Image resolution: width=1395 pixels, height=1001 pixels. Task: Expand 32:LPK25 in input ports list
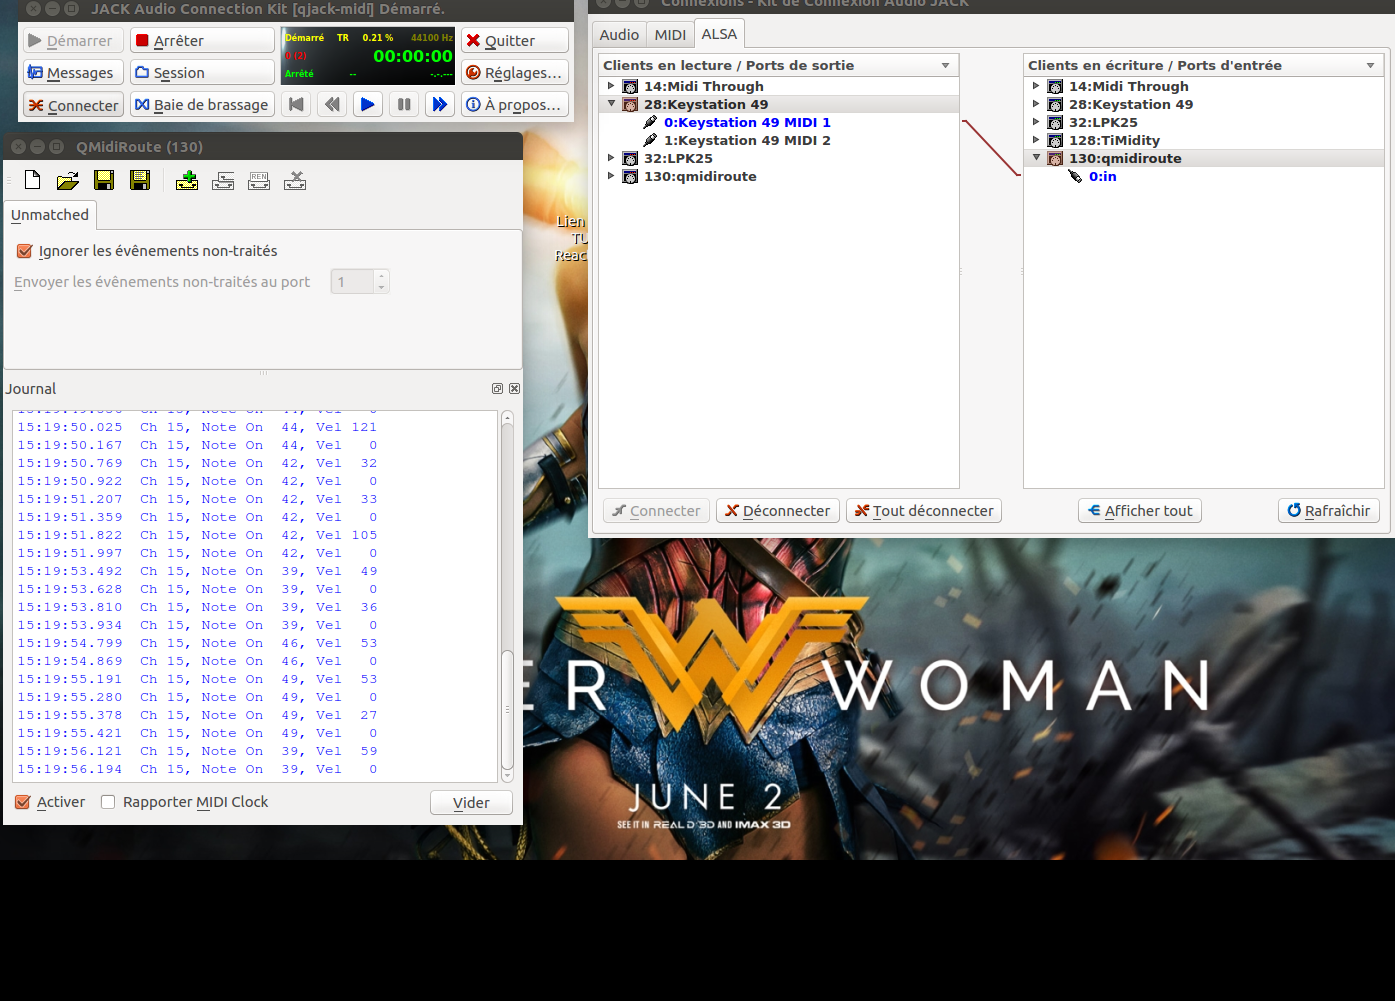[1036, 122]
